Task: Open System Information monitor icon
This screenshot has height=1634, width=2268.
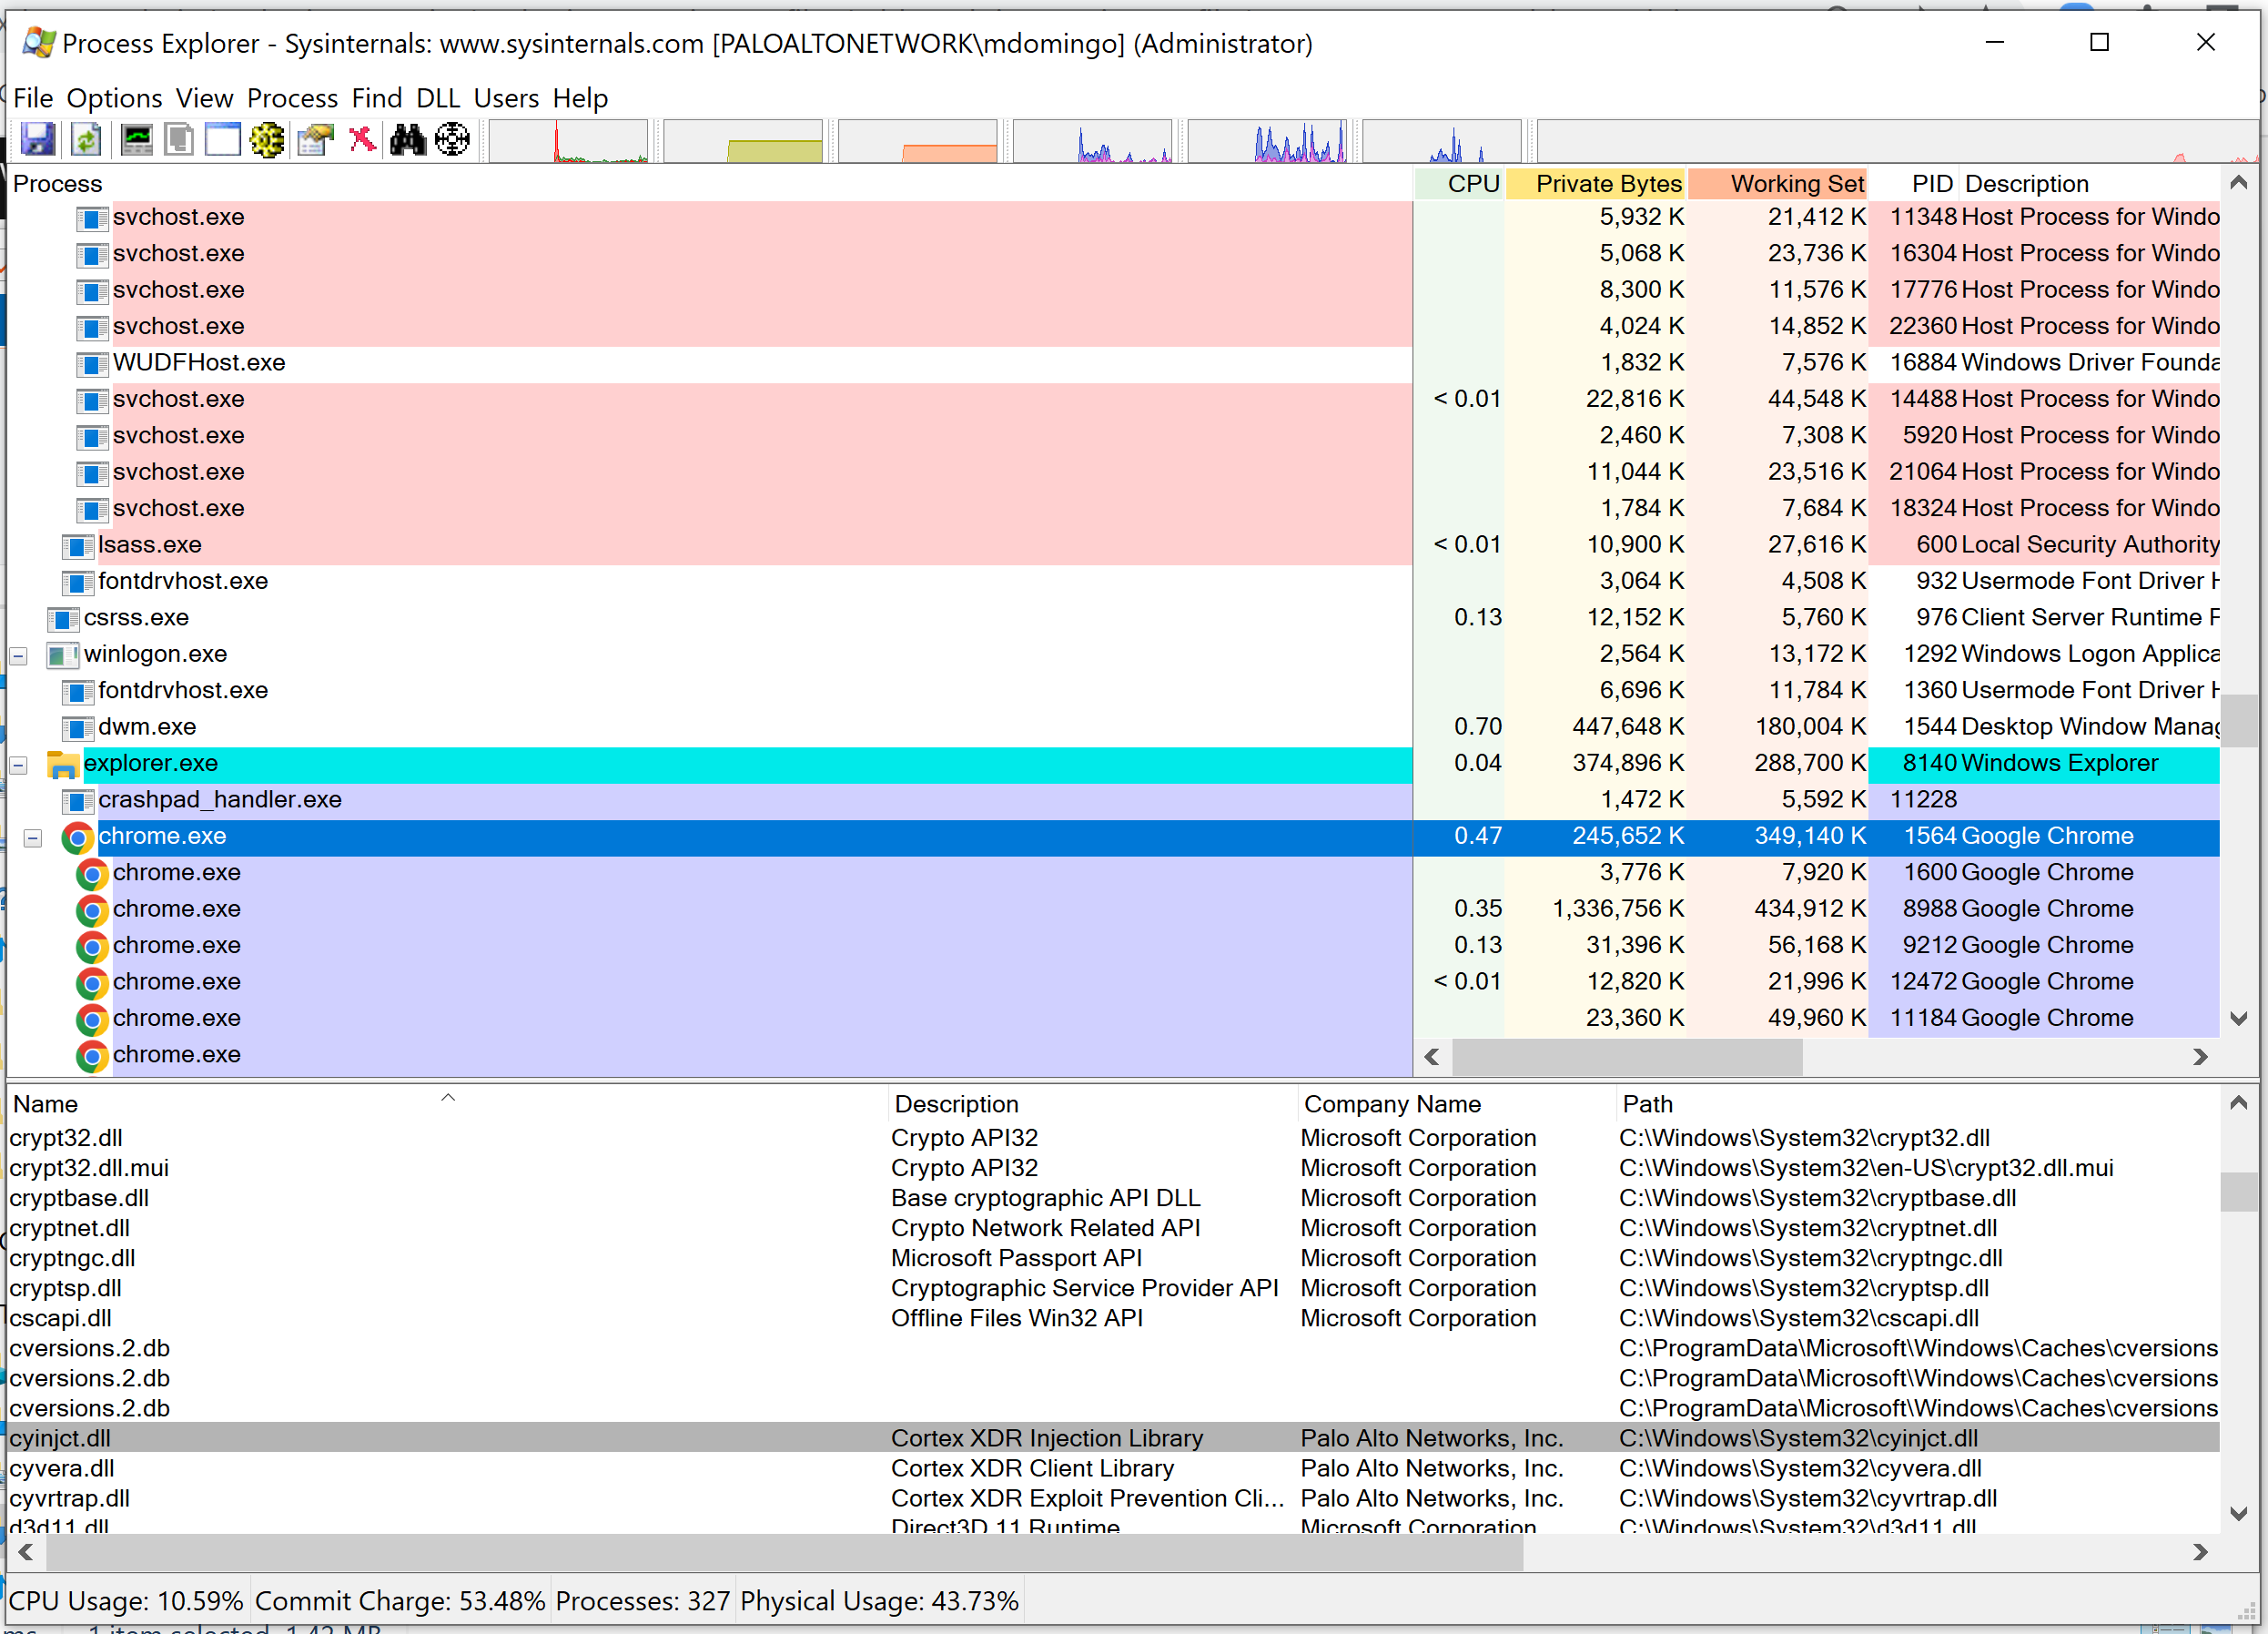Action: point(136,139)
